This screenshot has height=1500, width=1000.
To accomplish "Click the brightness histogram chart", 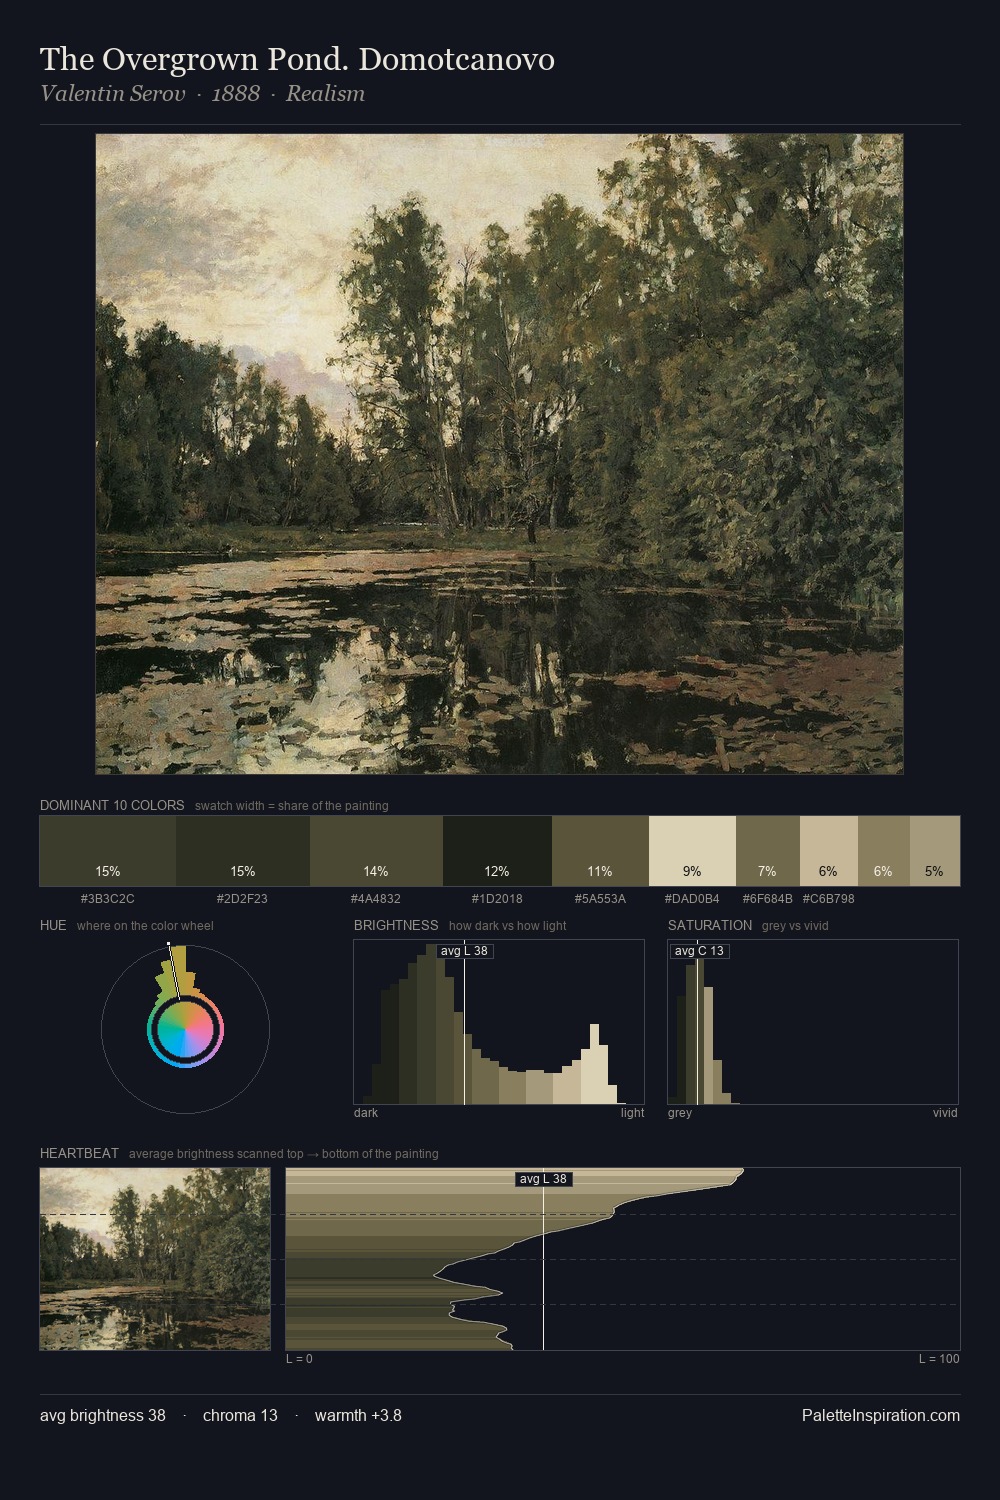I will click(499, 1022).
